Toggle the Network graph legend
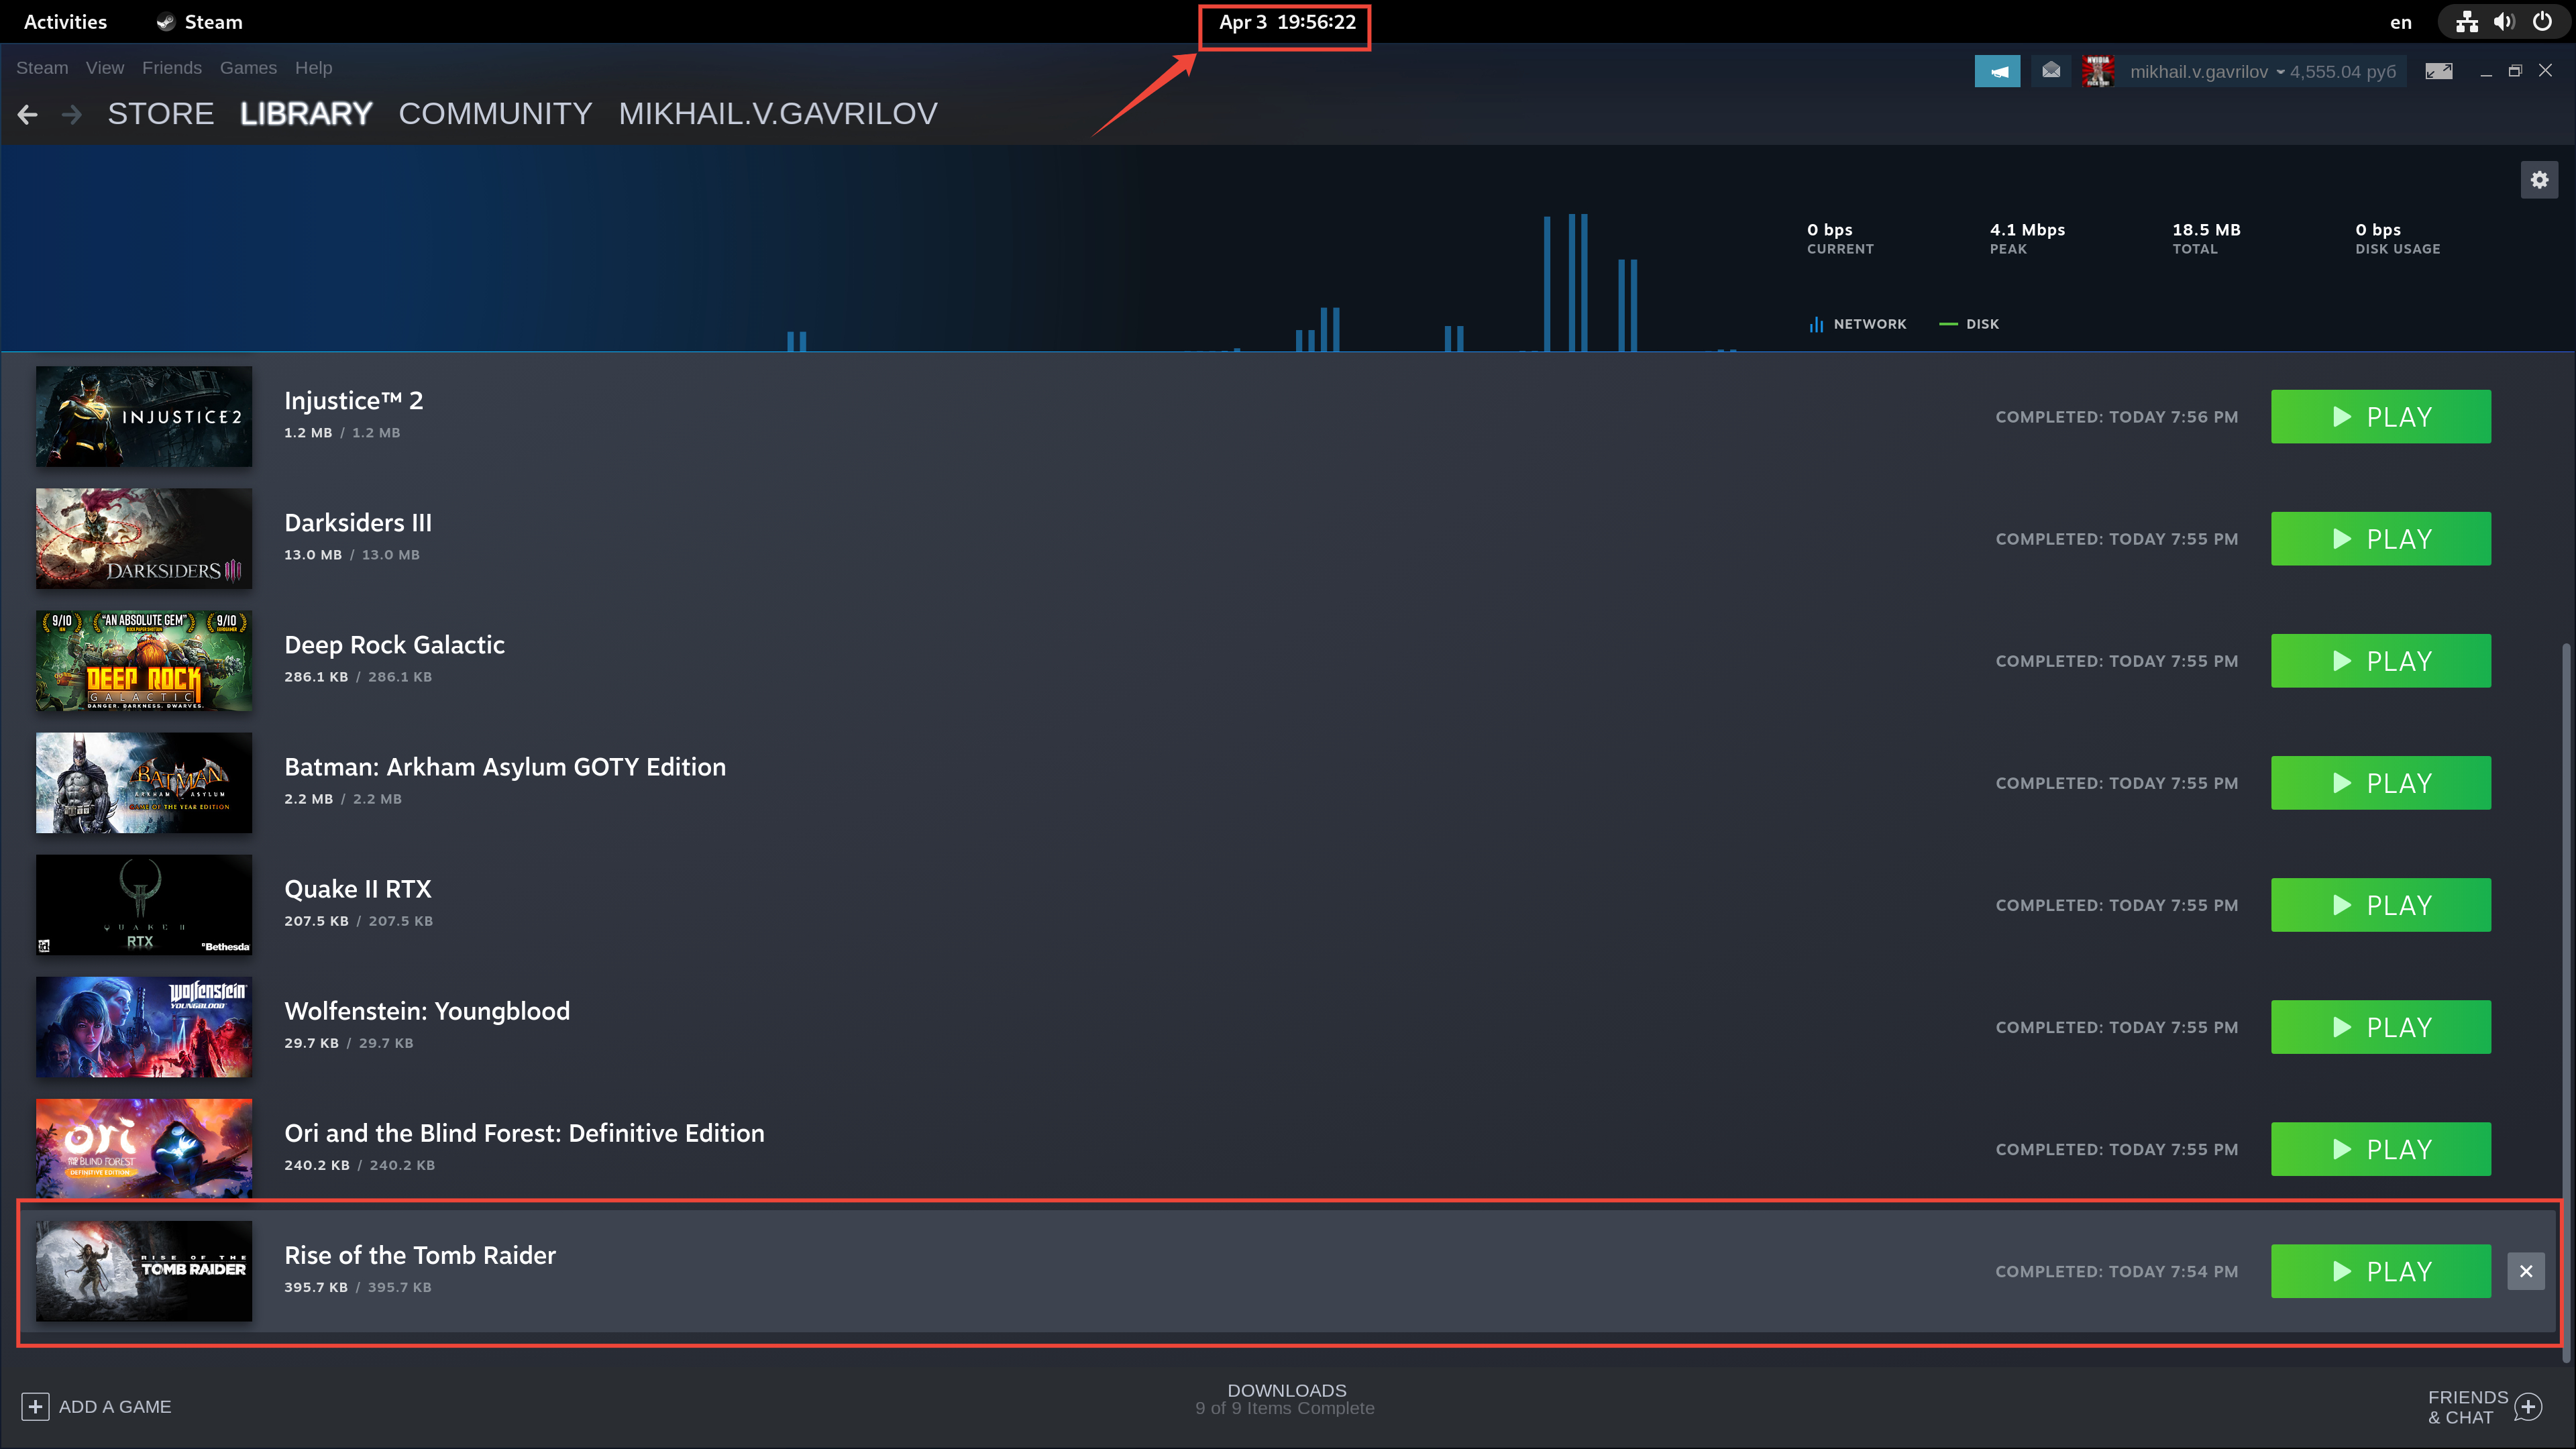The width and height of the screenshot is (2576, 1449). [x=1858, y=324]
